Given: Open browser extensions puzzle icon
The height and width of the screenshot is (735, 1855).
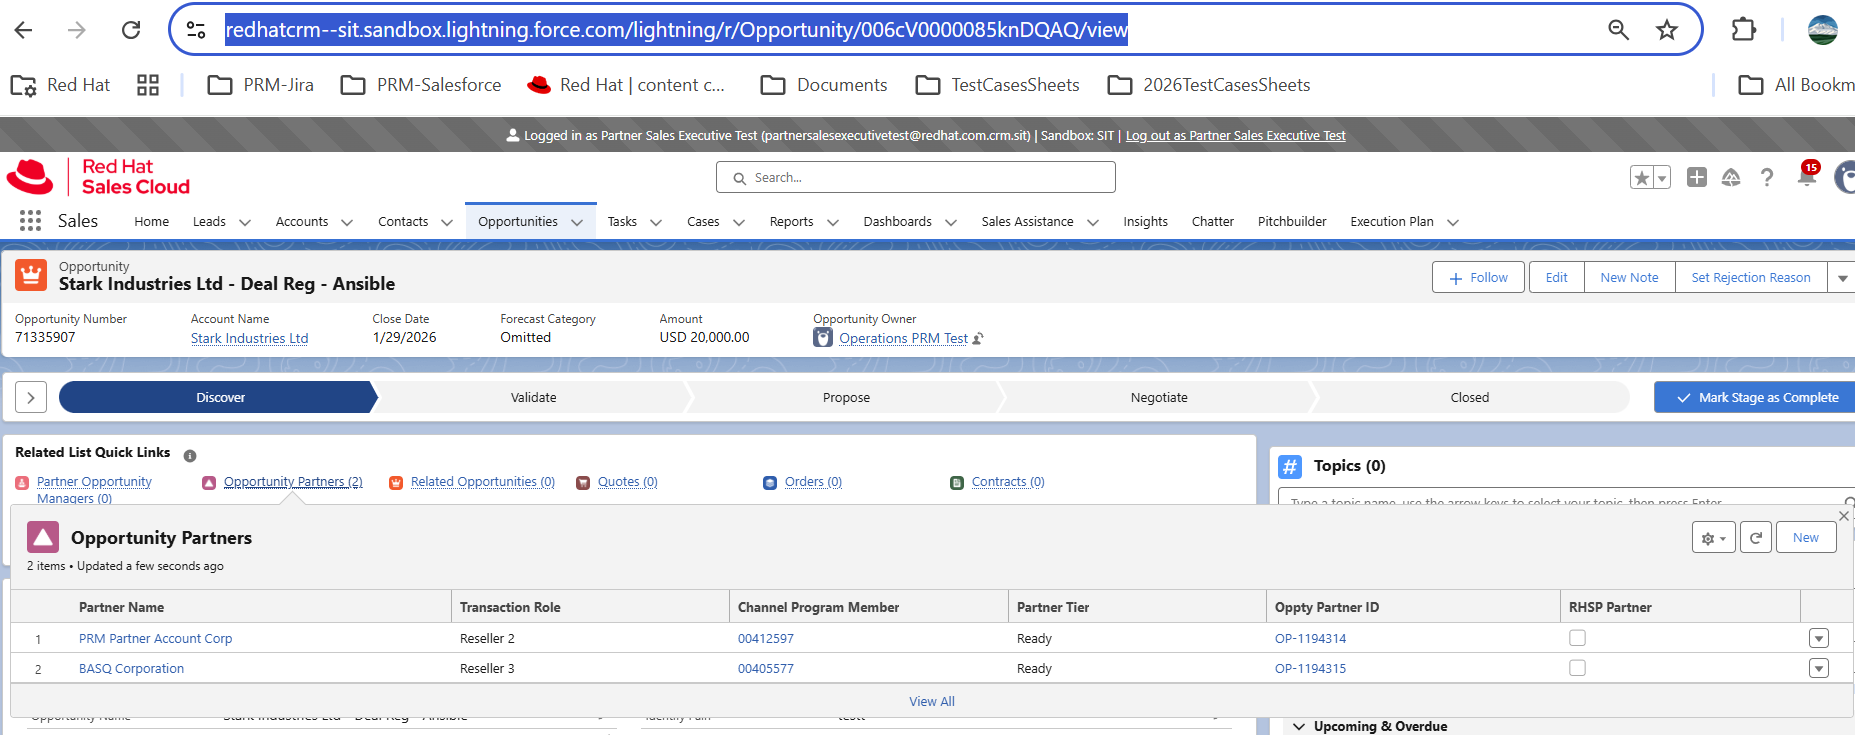Looking at the screenshot, I should (x=1743, y=30).
